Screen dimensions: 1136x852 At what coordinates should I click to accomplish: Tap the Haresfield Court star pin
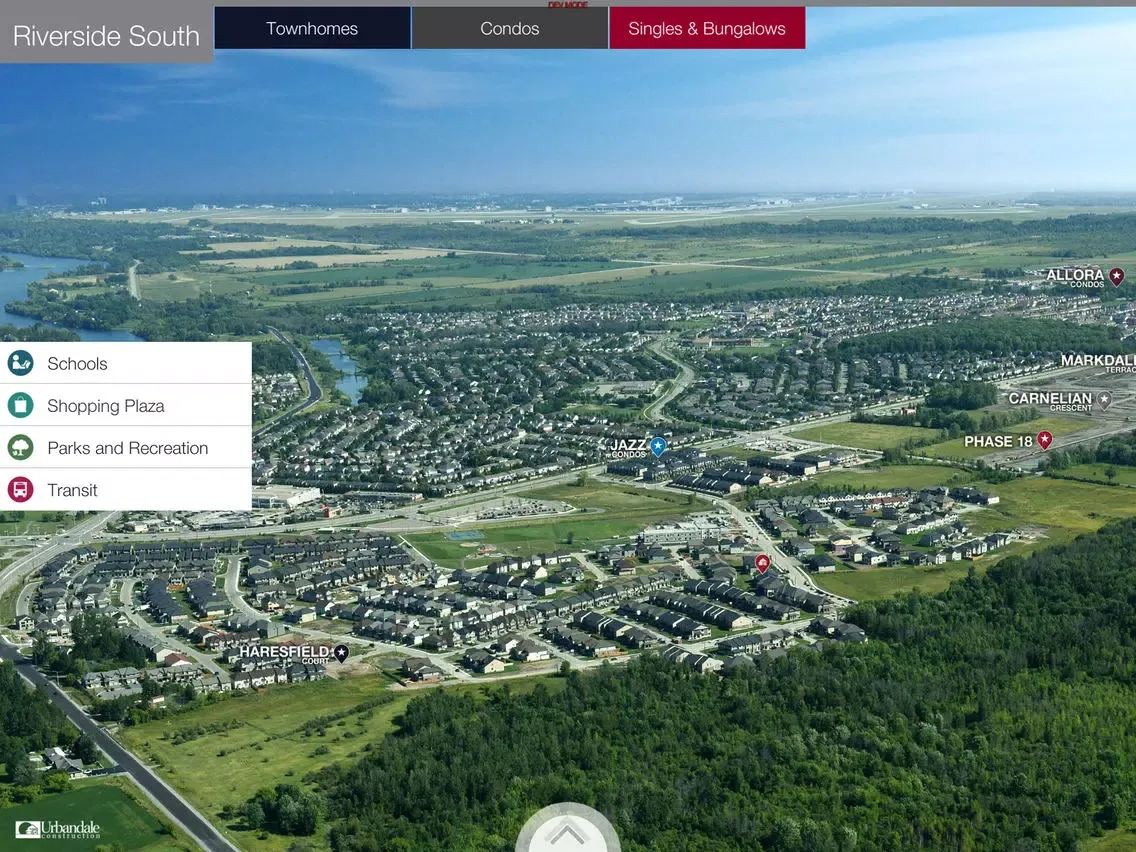(341, 653)
